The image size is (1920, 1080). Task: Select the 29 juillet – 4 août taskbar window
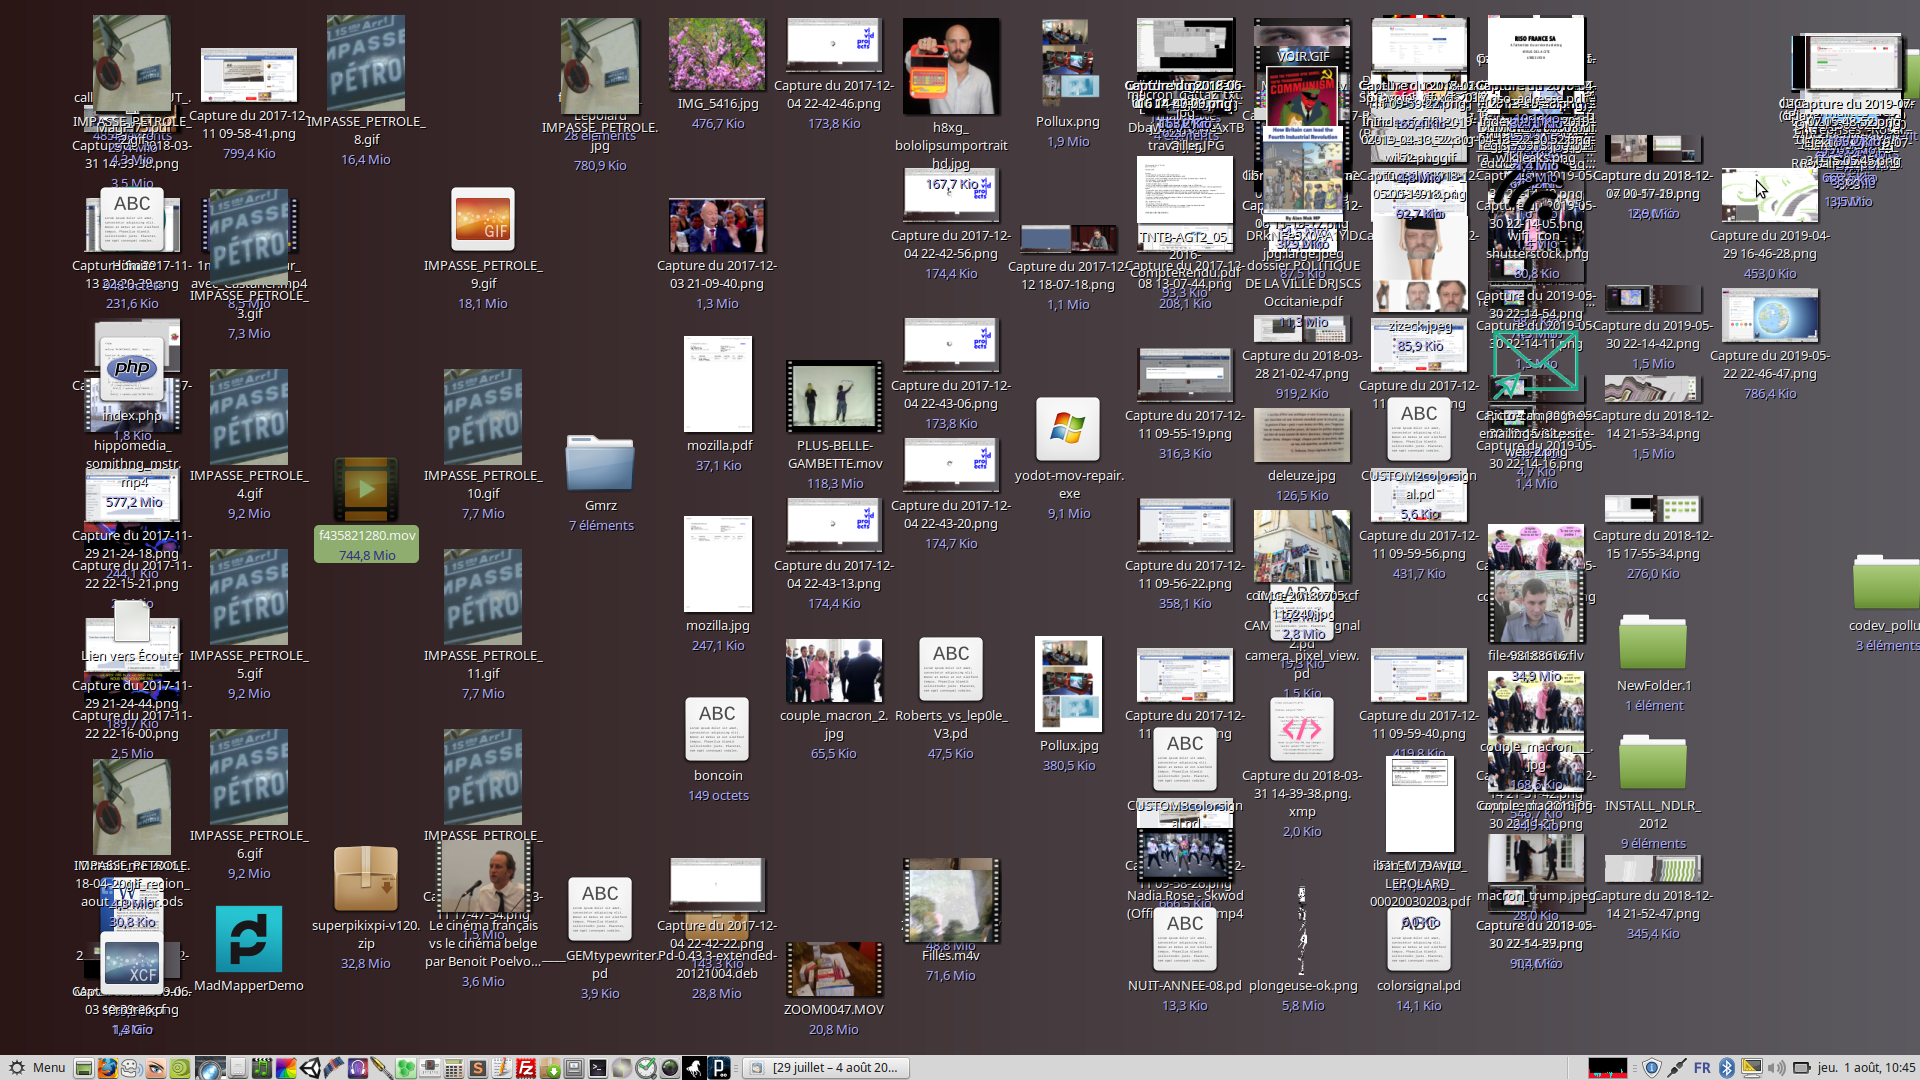pyautogui.click(x=825, y=1068)
